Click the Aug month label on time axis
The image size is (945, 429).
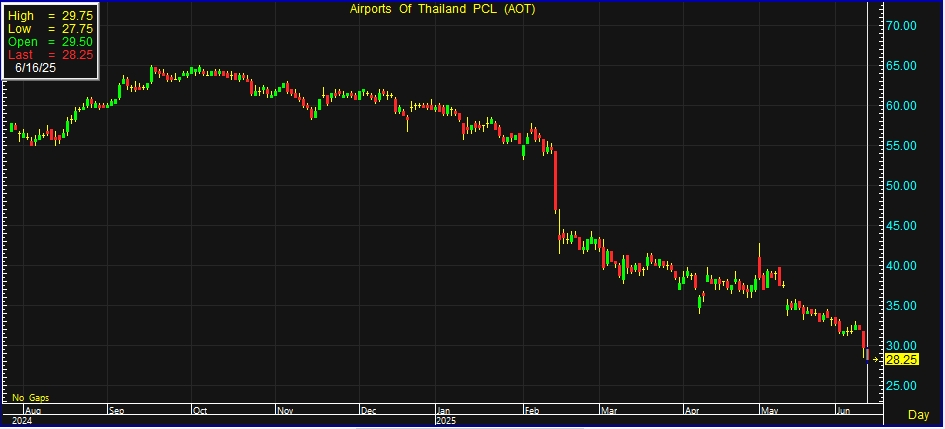[x=34, y=411]
